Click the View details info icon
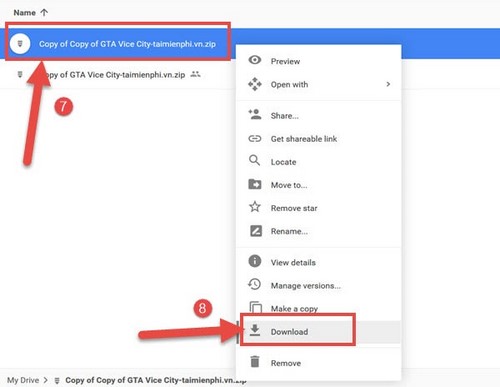Screen dimensions: 500x387 coord(255,261)
